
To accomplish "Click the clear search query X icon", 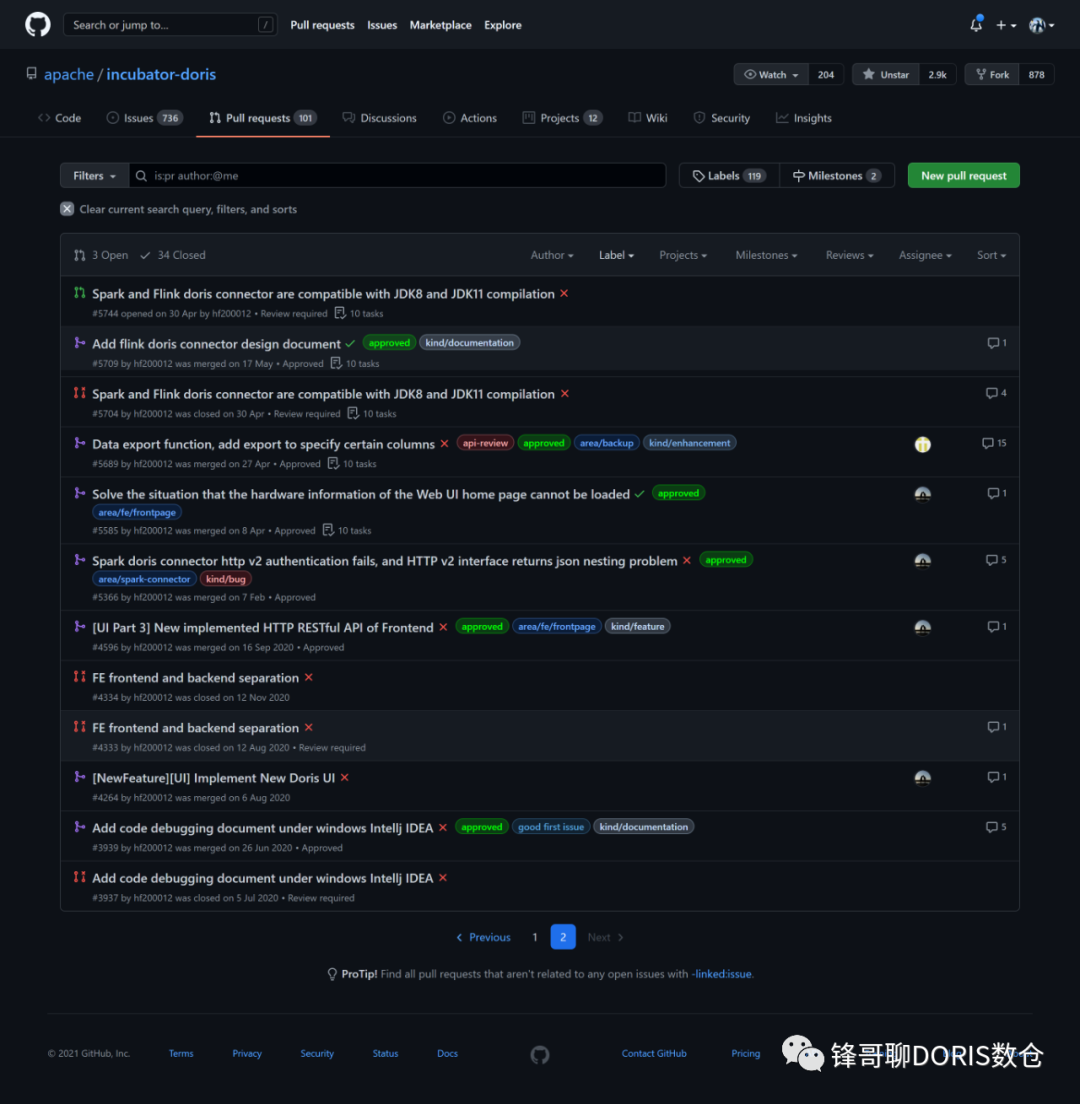I will 67,209.
